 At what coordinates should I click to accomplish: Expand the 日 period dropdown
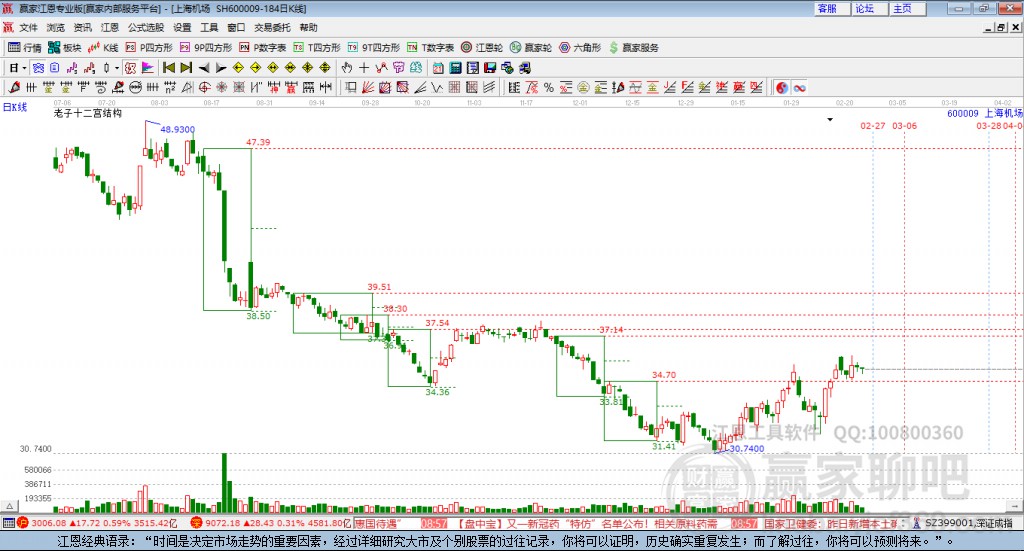click(24, 68)
